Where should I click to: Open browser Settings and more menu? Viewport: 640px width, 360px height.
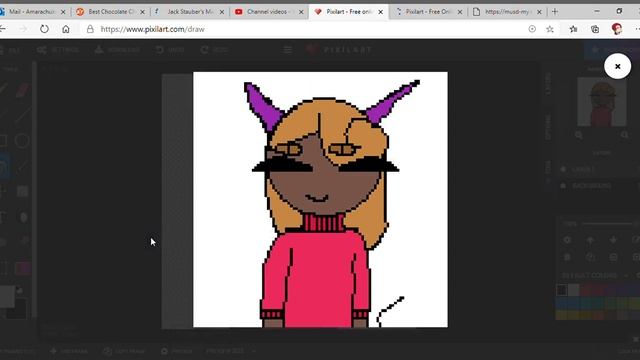coord(637,29)
